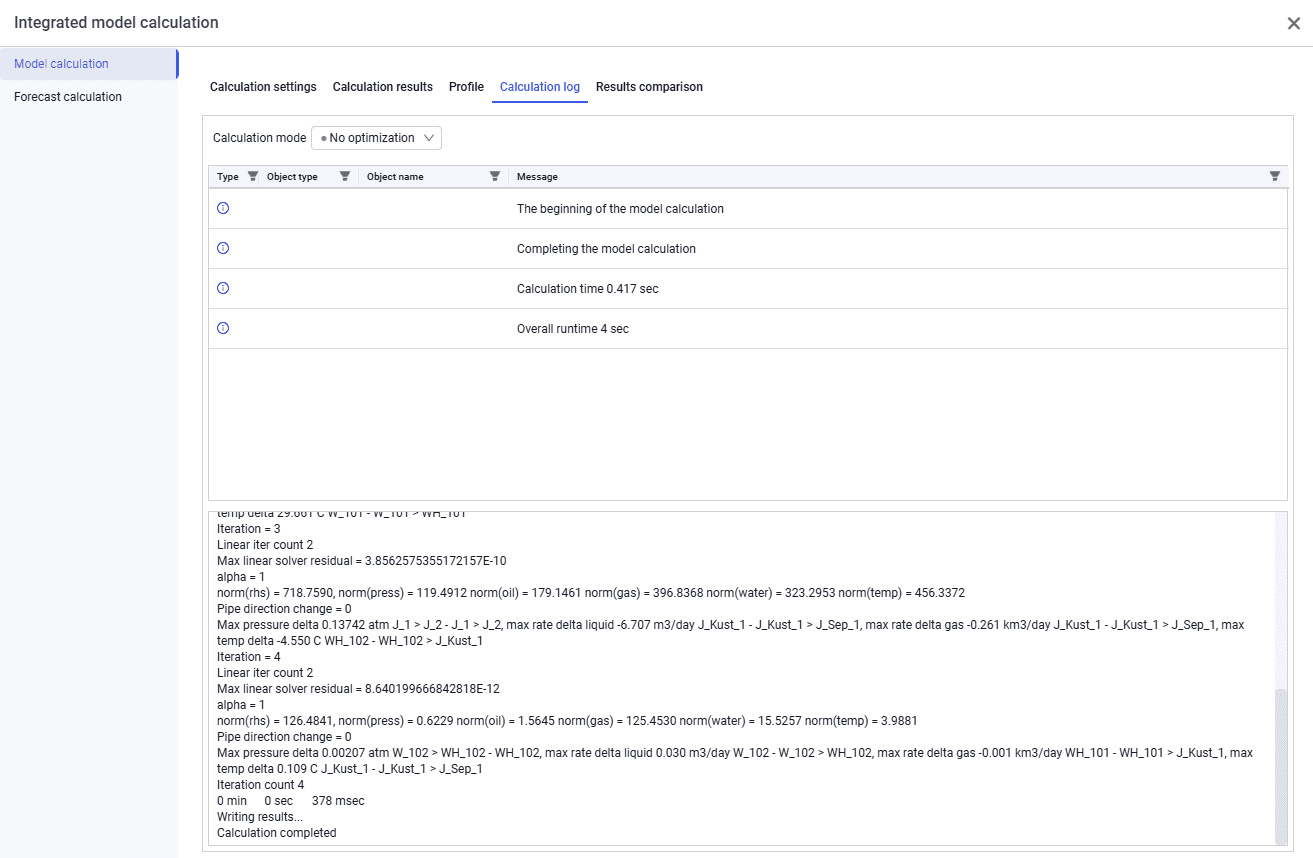Screen dimensions: 1313x858
Task: Click the filter icon in Type column
Action: click(253, 176)
